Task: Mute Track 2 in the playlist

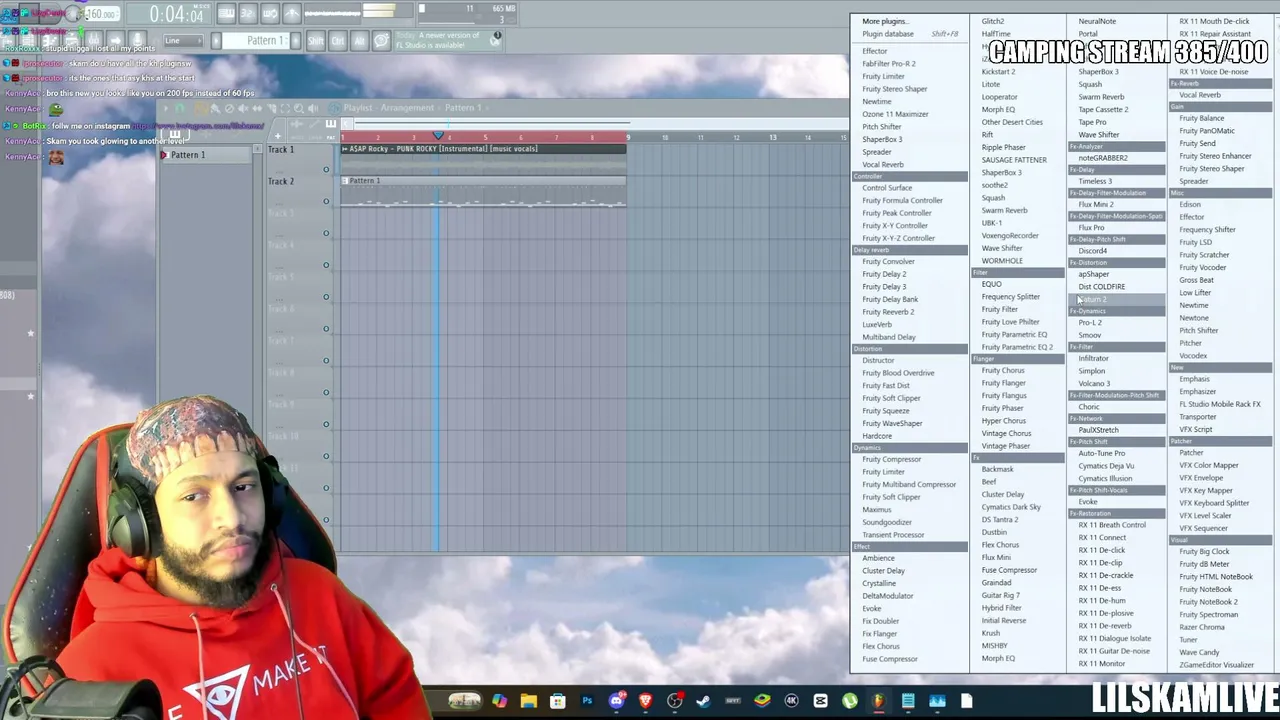Action: pos(326,201)
